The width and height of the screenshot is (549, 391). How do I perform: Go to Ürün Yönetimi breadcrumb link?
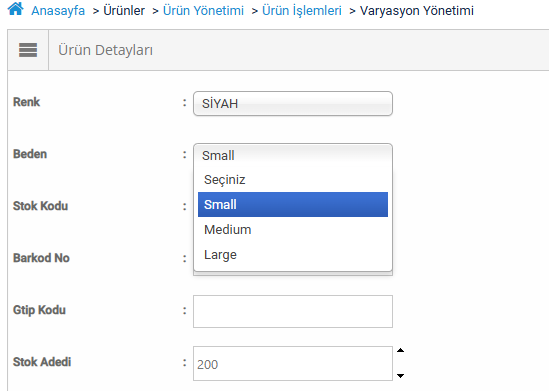pyautogui.click(x=203, y=11)
